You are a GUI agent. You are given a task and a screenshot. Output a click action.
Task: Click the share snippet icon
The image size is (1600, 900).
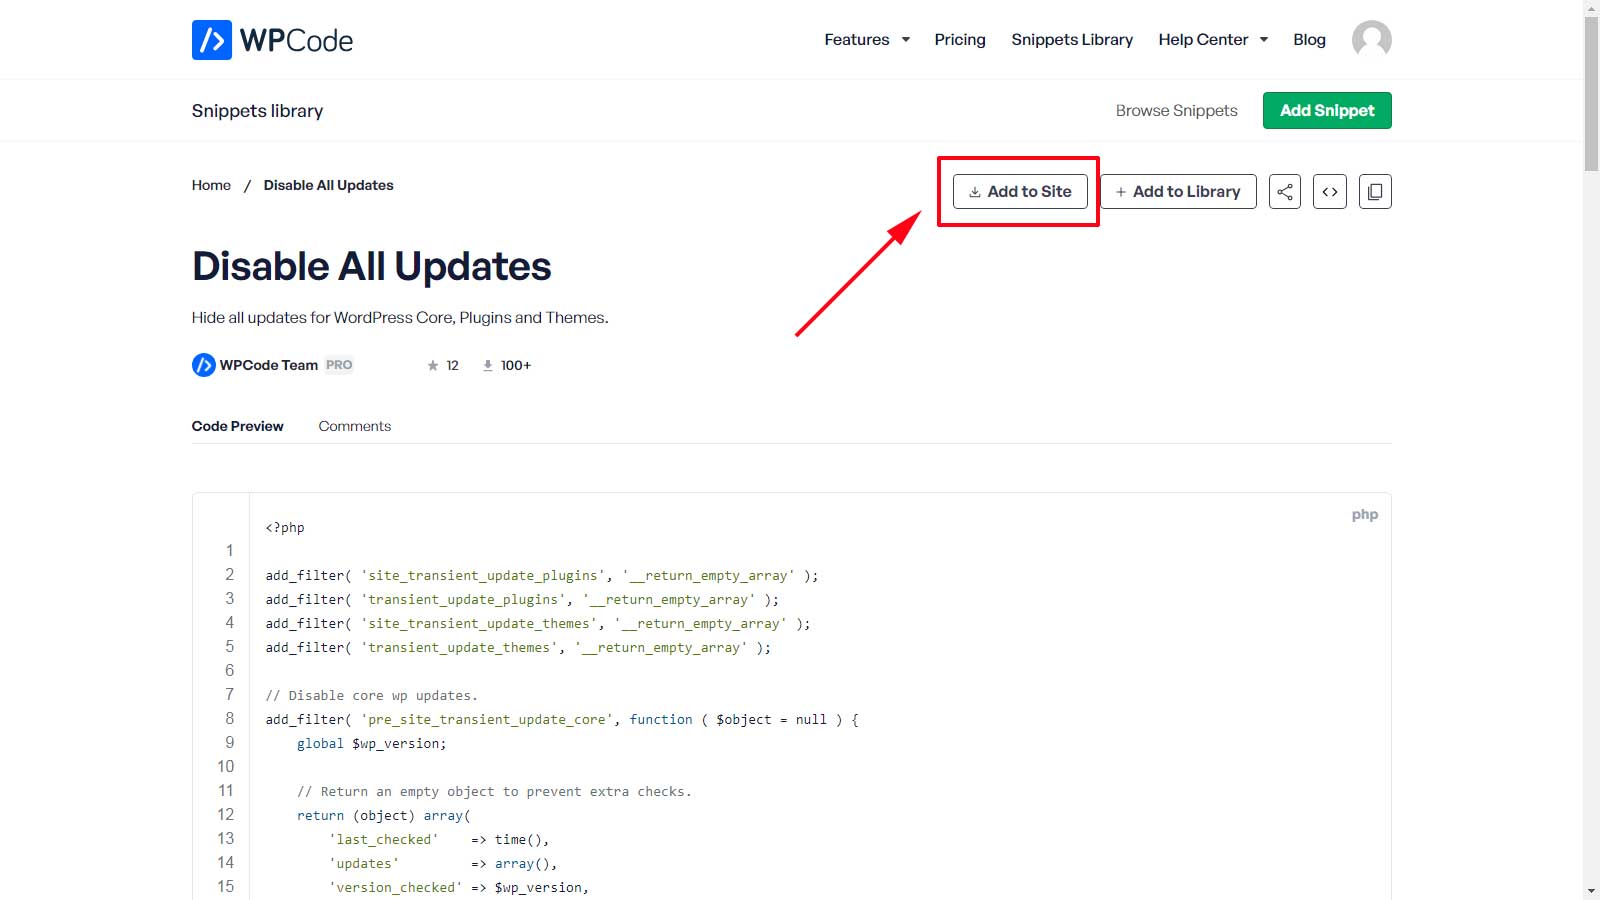[x=1285, y=191]
